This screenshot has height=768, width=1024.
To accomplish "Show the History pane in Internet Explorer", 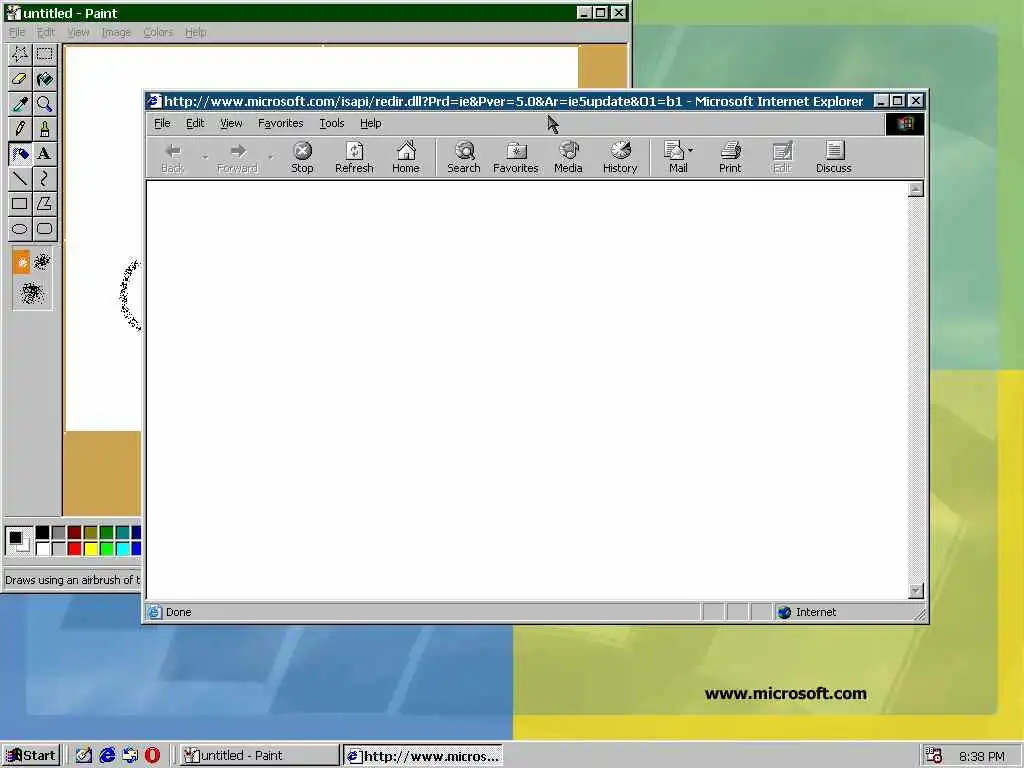I will pyautogui.click(x=620, y=157).
